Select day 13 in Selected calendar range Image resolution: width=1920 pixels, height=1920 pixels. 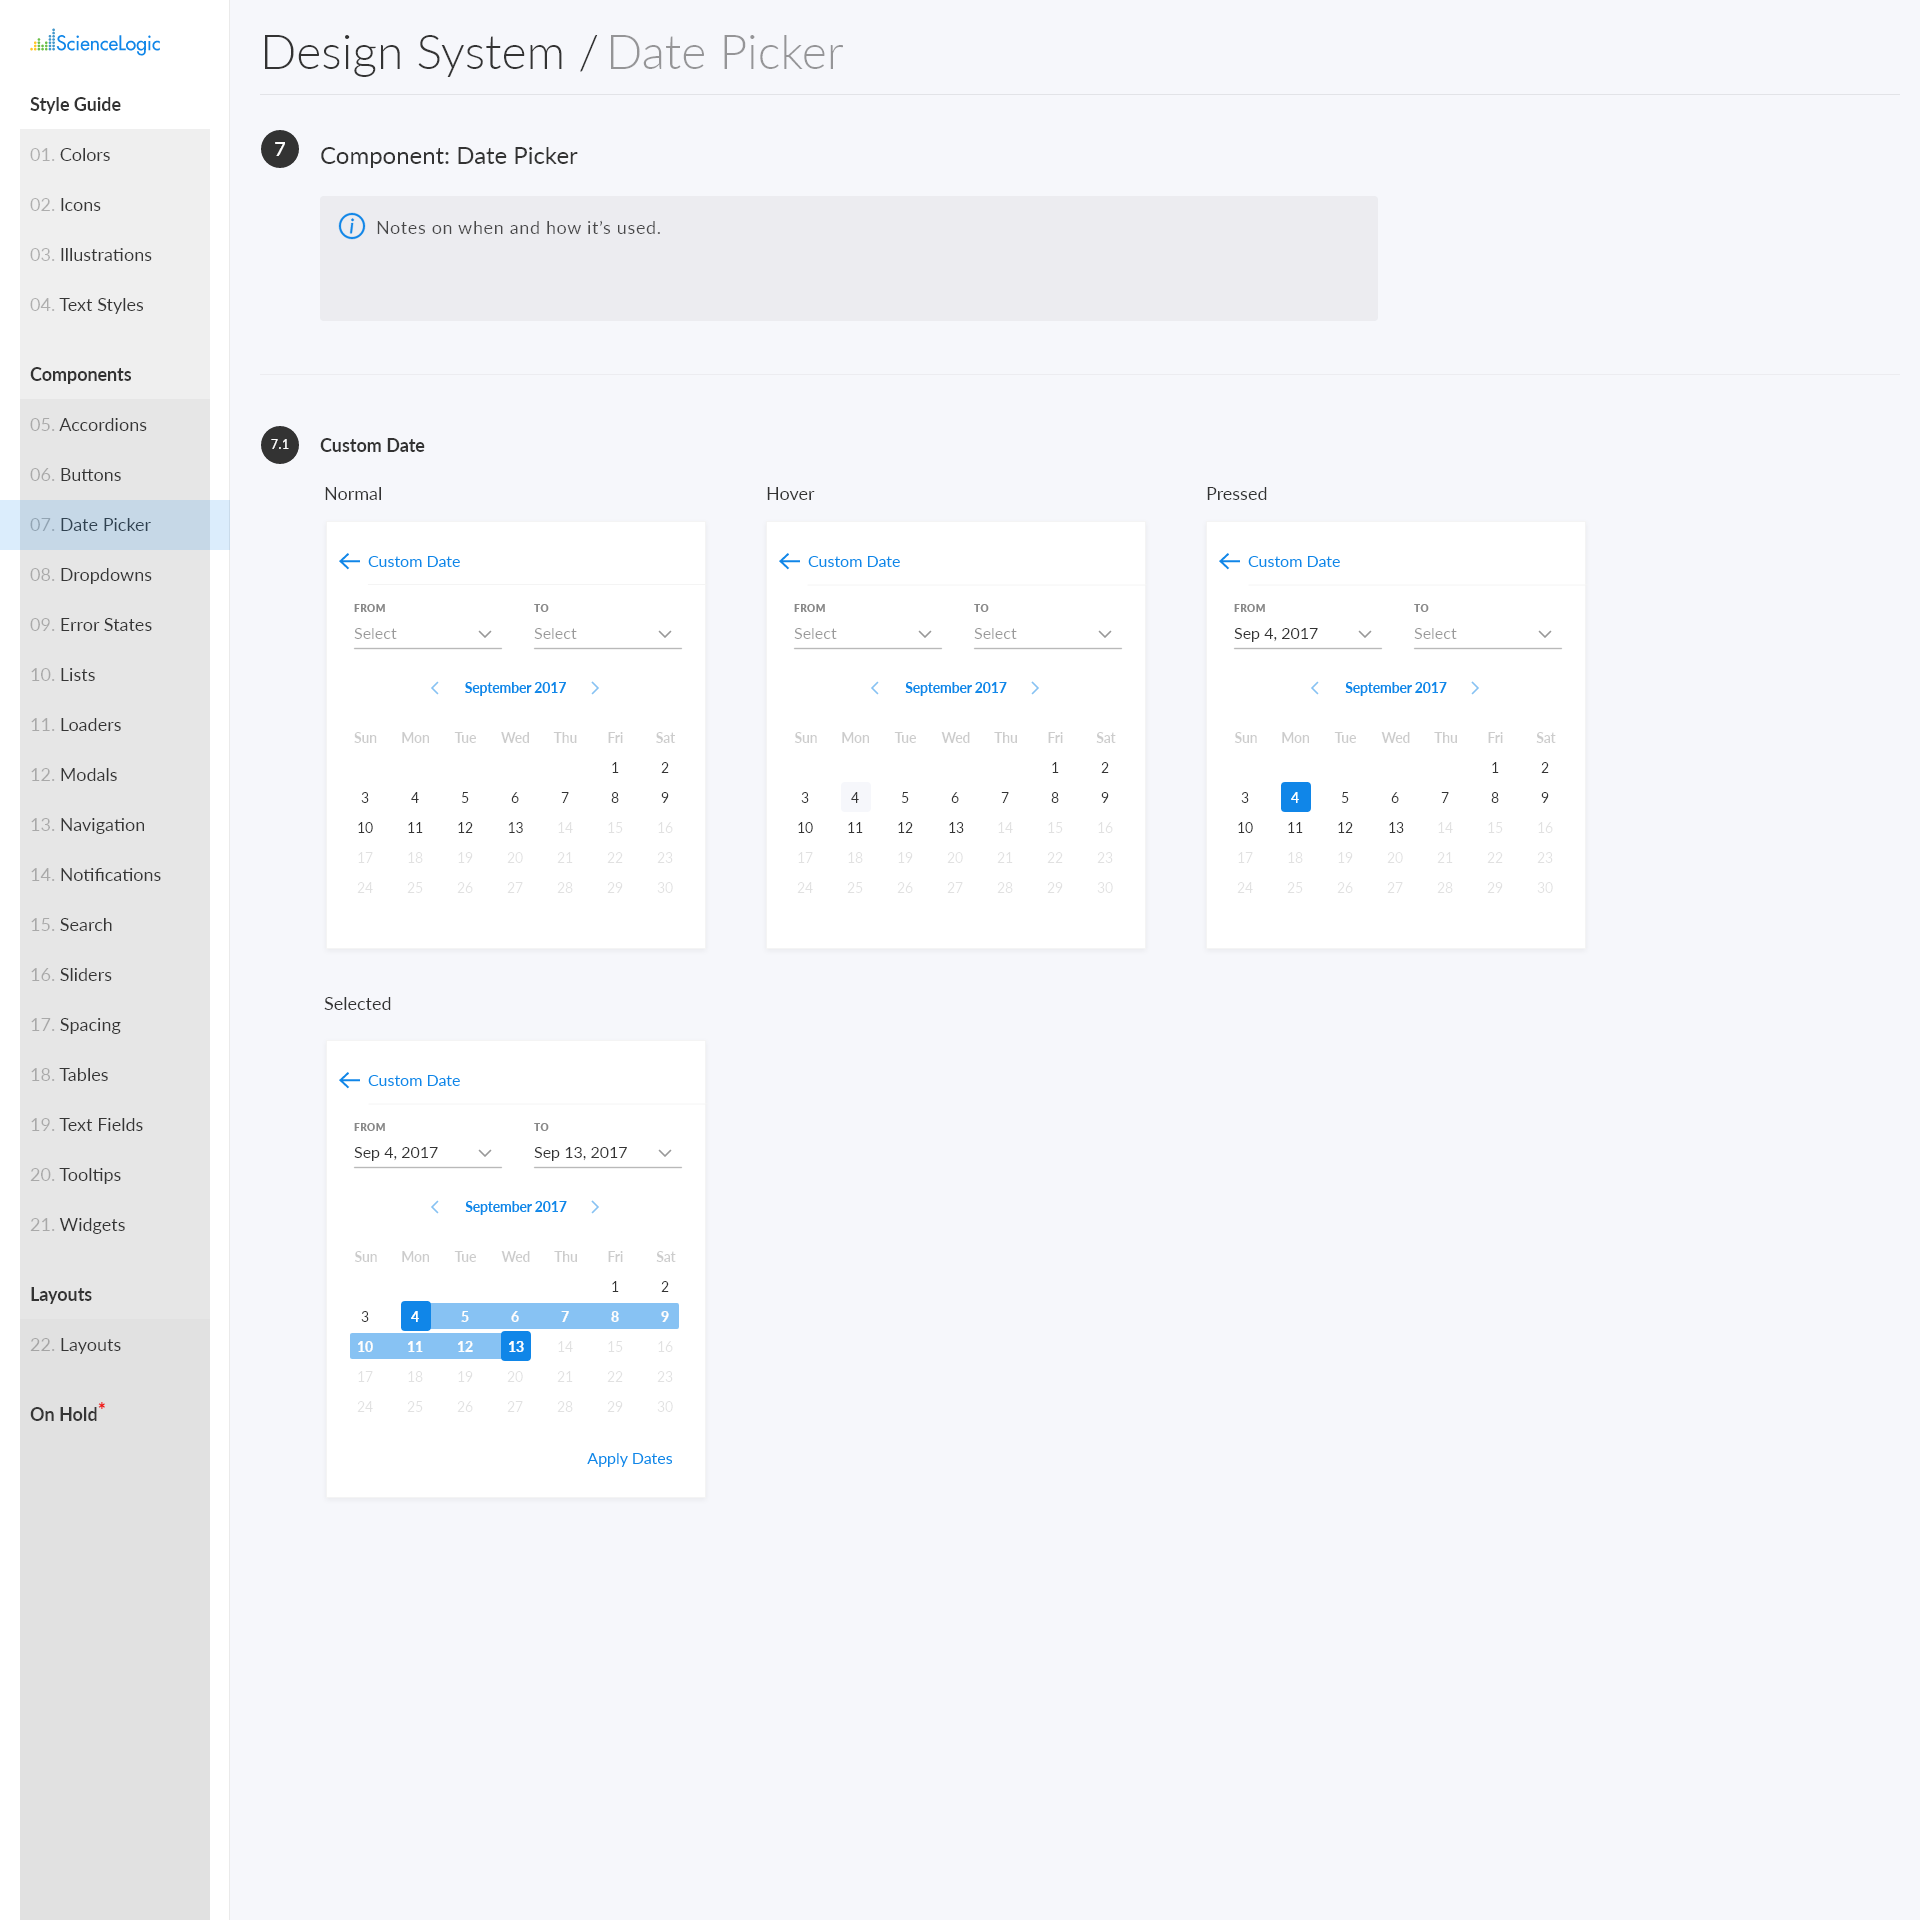tap(515, 1347)
